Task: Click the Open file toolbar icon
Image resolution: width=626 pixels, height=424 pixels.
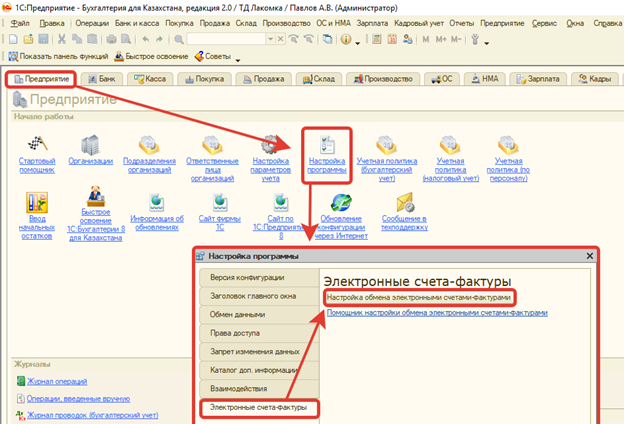Action: pyautogui.click(x=28, y=39)
